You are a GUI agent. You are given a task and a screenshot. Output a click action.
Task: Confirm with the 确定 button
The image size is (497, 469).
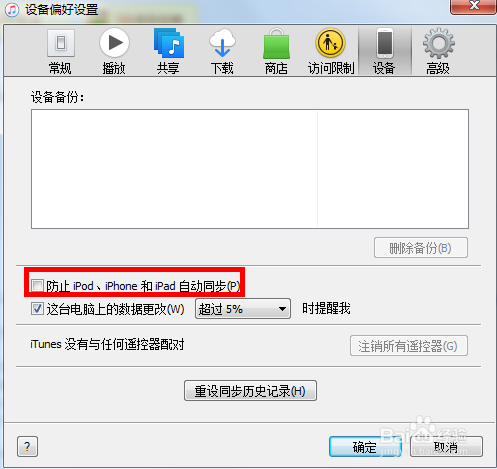click(x=365, y=447)
